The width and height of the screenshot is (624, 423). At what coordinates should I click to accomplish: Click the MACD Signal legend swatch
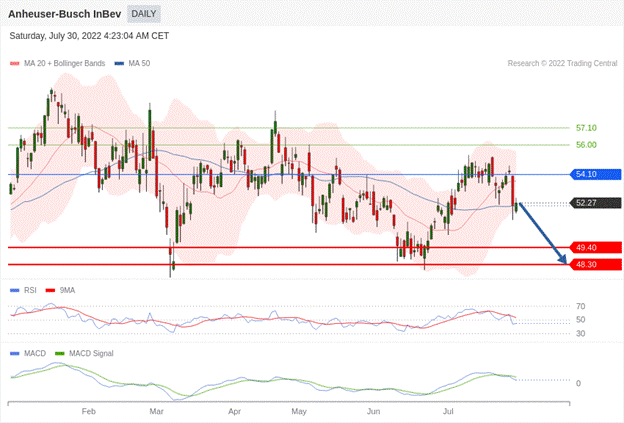60,353
